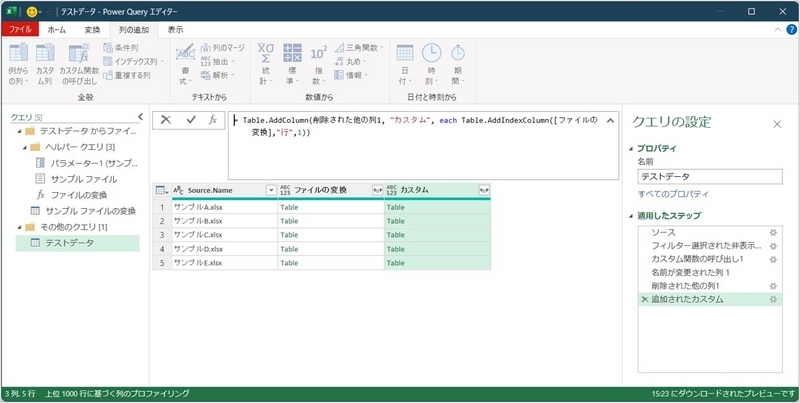The width and height of the screenshot is (800, 403).
Task: Expand the カスタム column
Action: (x=484, y=190)
